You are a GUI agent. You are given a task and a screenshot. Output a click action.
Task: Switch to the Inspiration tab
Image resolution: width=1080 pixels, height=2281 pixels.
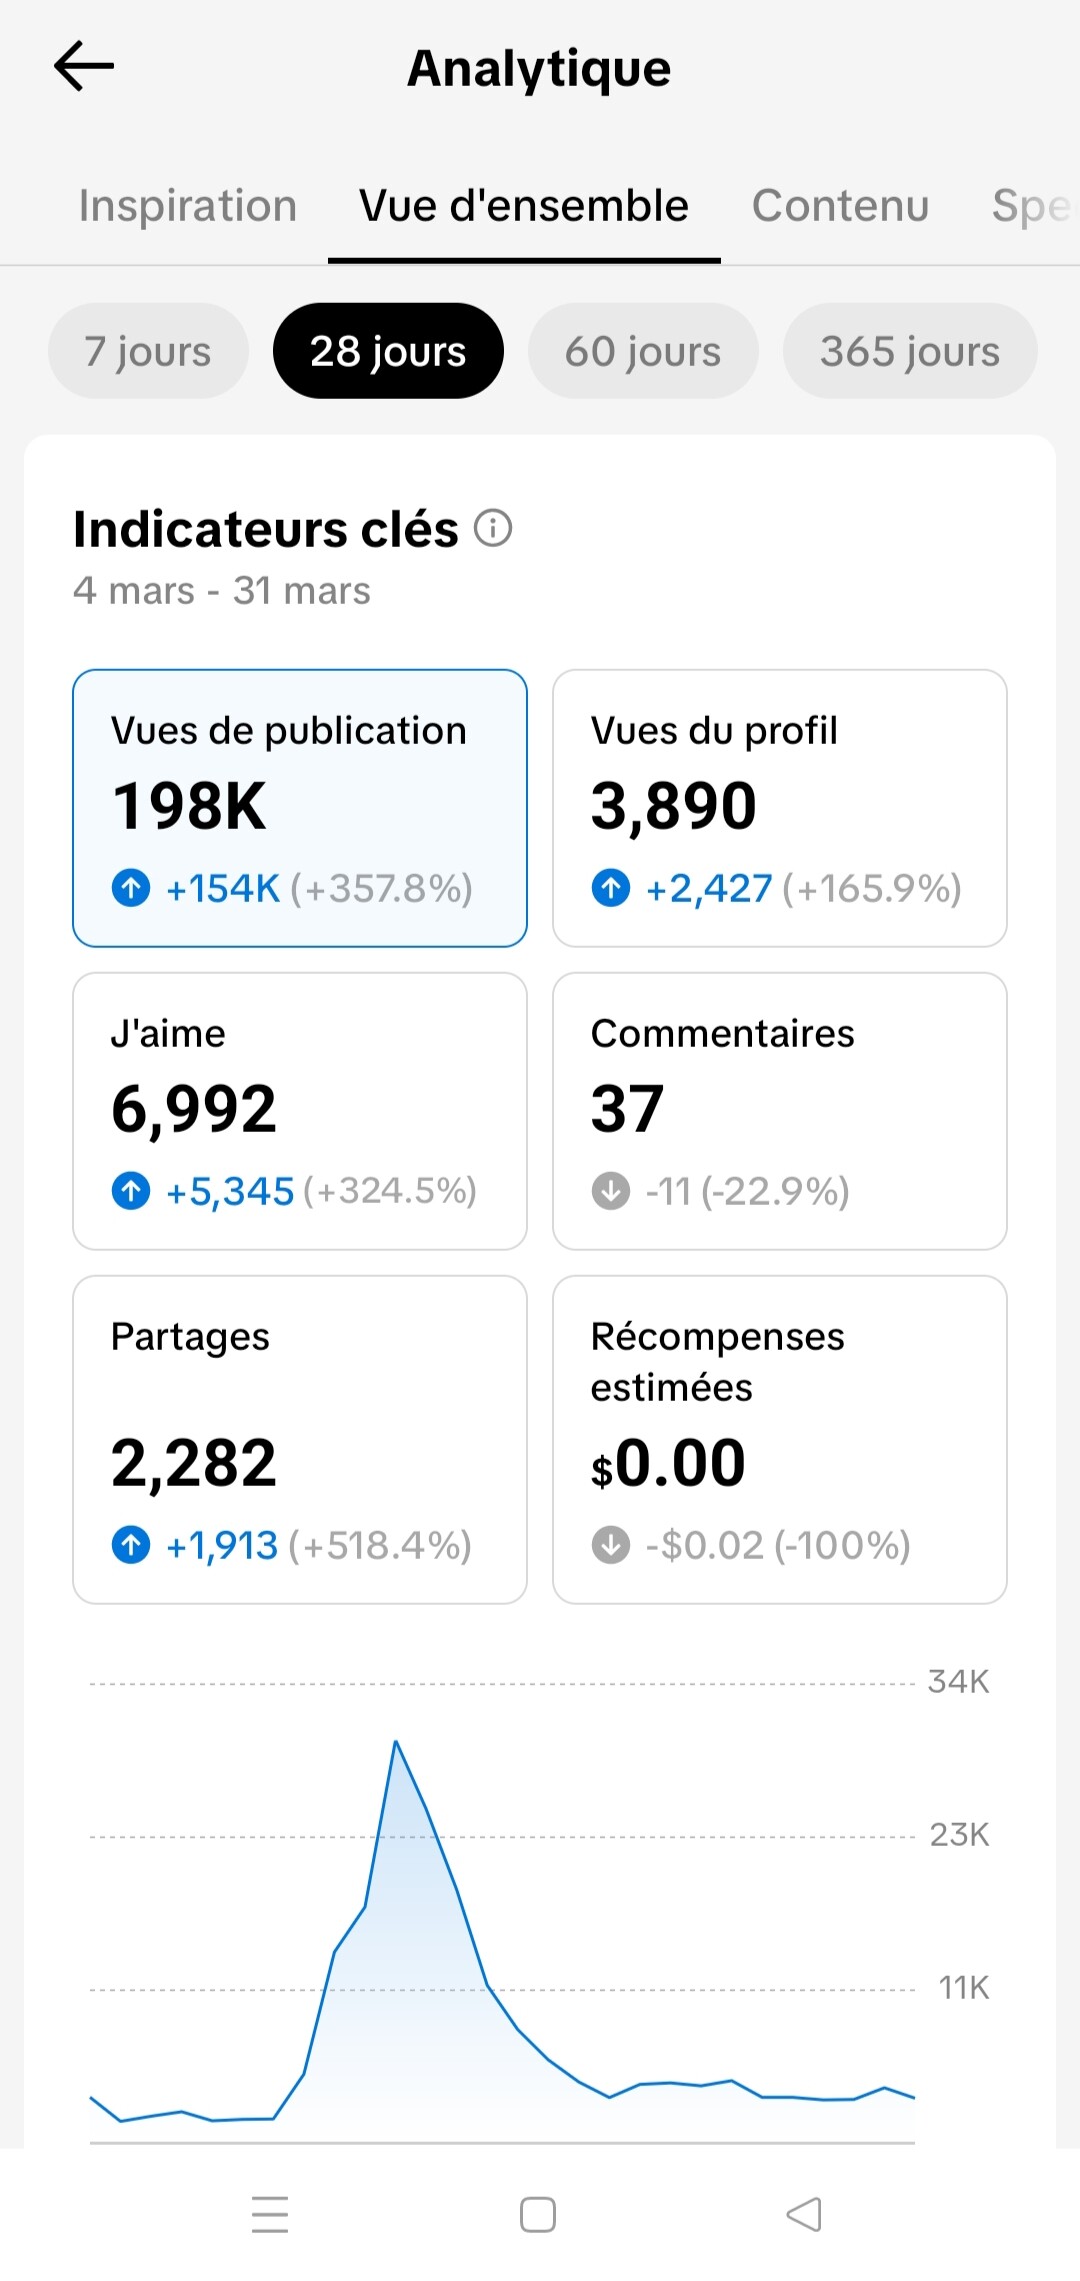(x=188, y=206)
